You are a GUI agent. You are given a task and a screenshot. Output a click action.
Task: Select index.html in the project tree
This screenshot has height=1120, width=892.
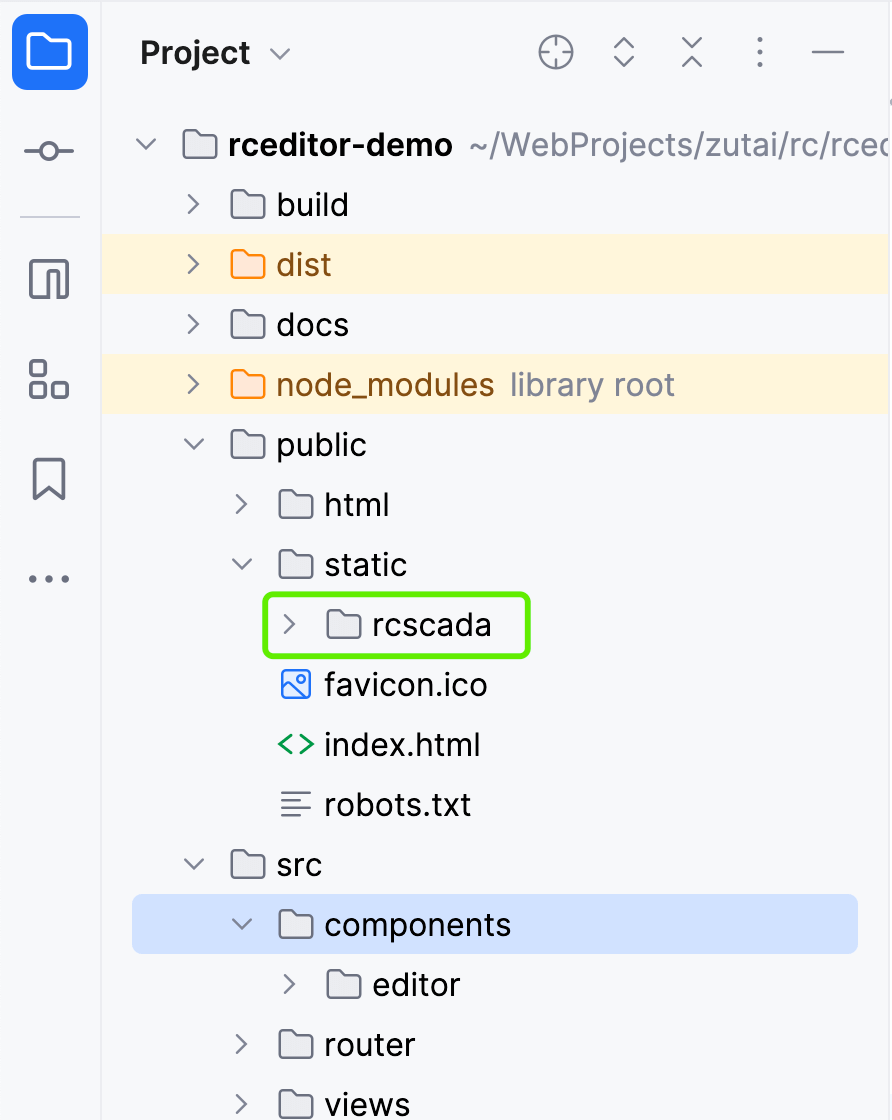[402, 745]
